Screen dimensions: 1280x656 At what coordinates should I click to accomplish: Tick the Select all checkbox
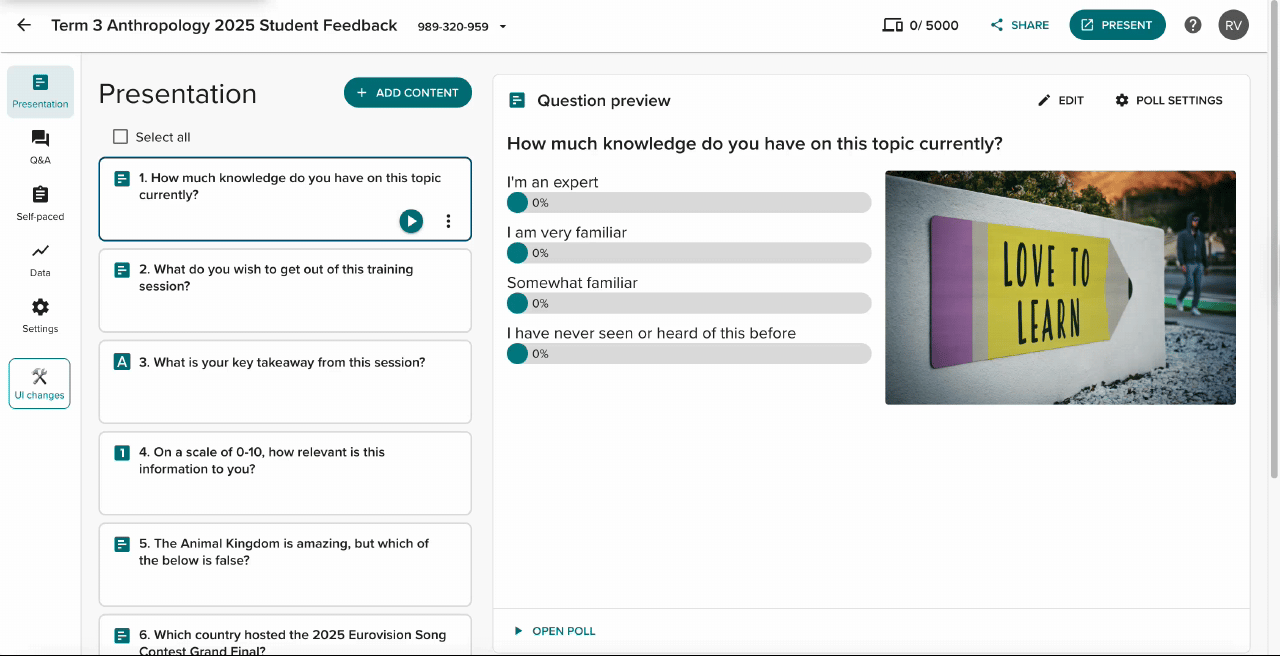pos(121,137)
